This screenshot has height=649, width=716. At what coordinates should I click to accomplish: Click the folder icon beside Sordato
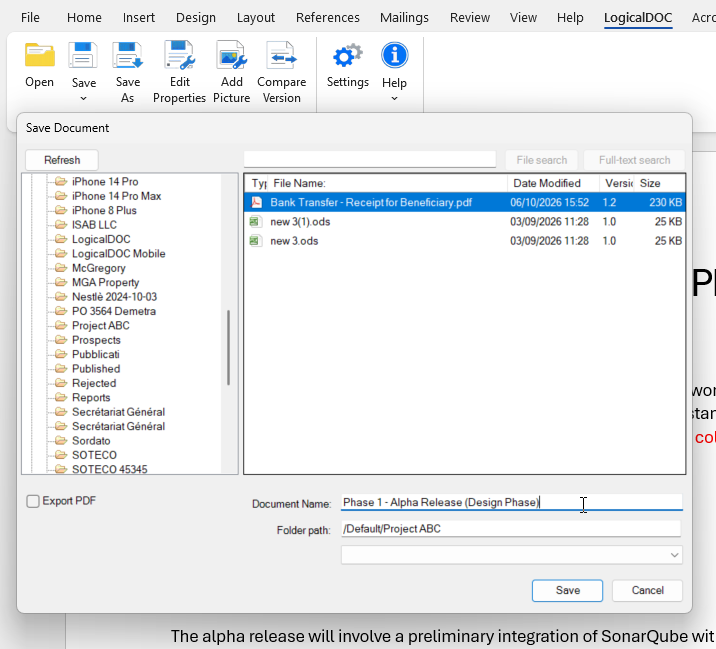[61, 440]
